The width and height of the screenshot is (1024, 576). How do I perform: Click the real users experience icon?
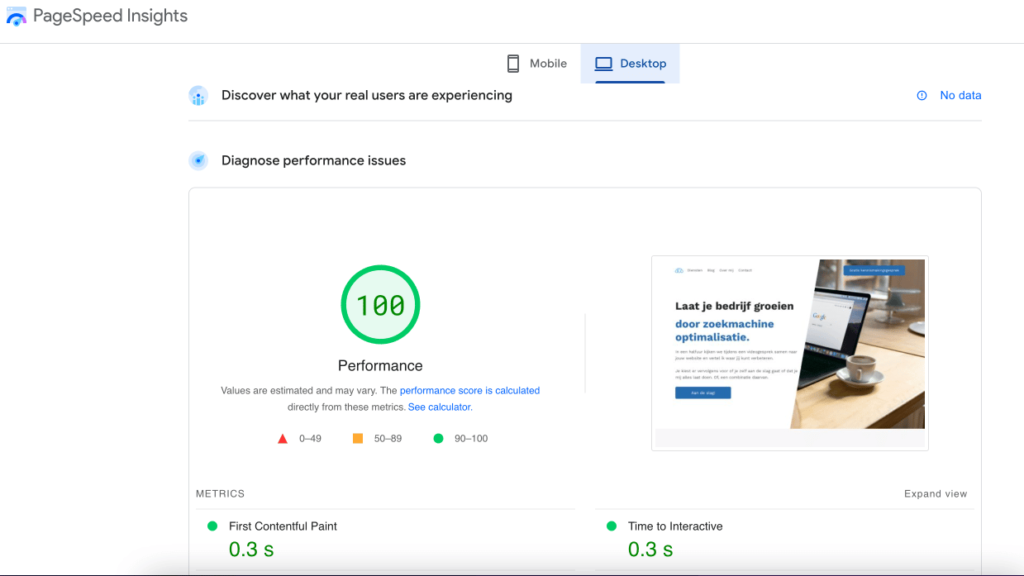tap(198, 96)
